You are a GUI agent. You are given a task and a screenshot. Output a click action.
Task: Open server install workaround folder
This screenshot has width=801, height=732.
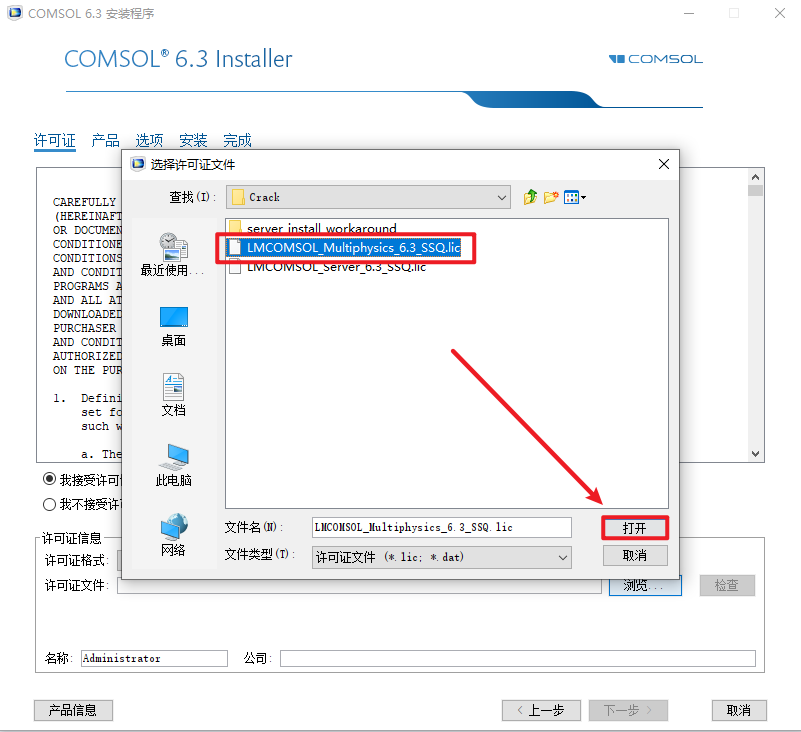click(313, 227)
